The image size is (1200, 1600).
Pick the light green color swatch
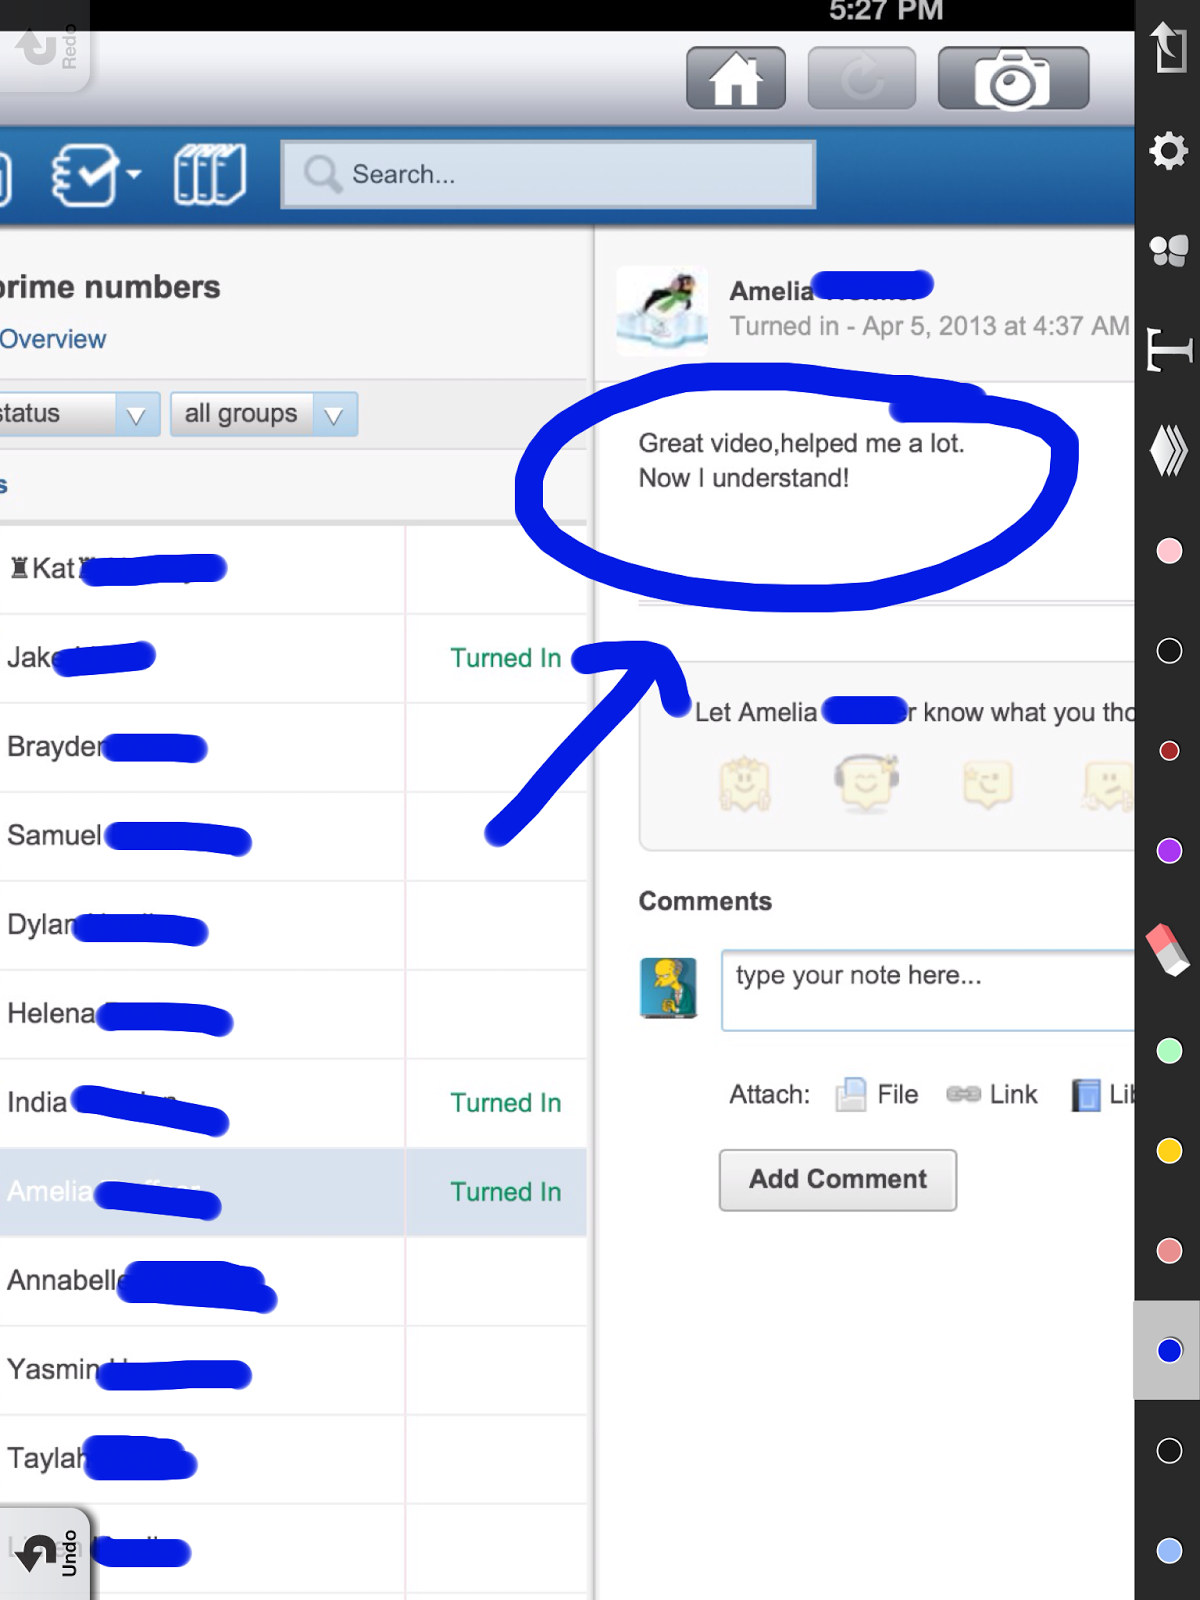[1168, 1051]
